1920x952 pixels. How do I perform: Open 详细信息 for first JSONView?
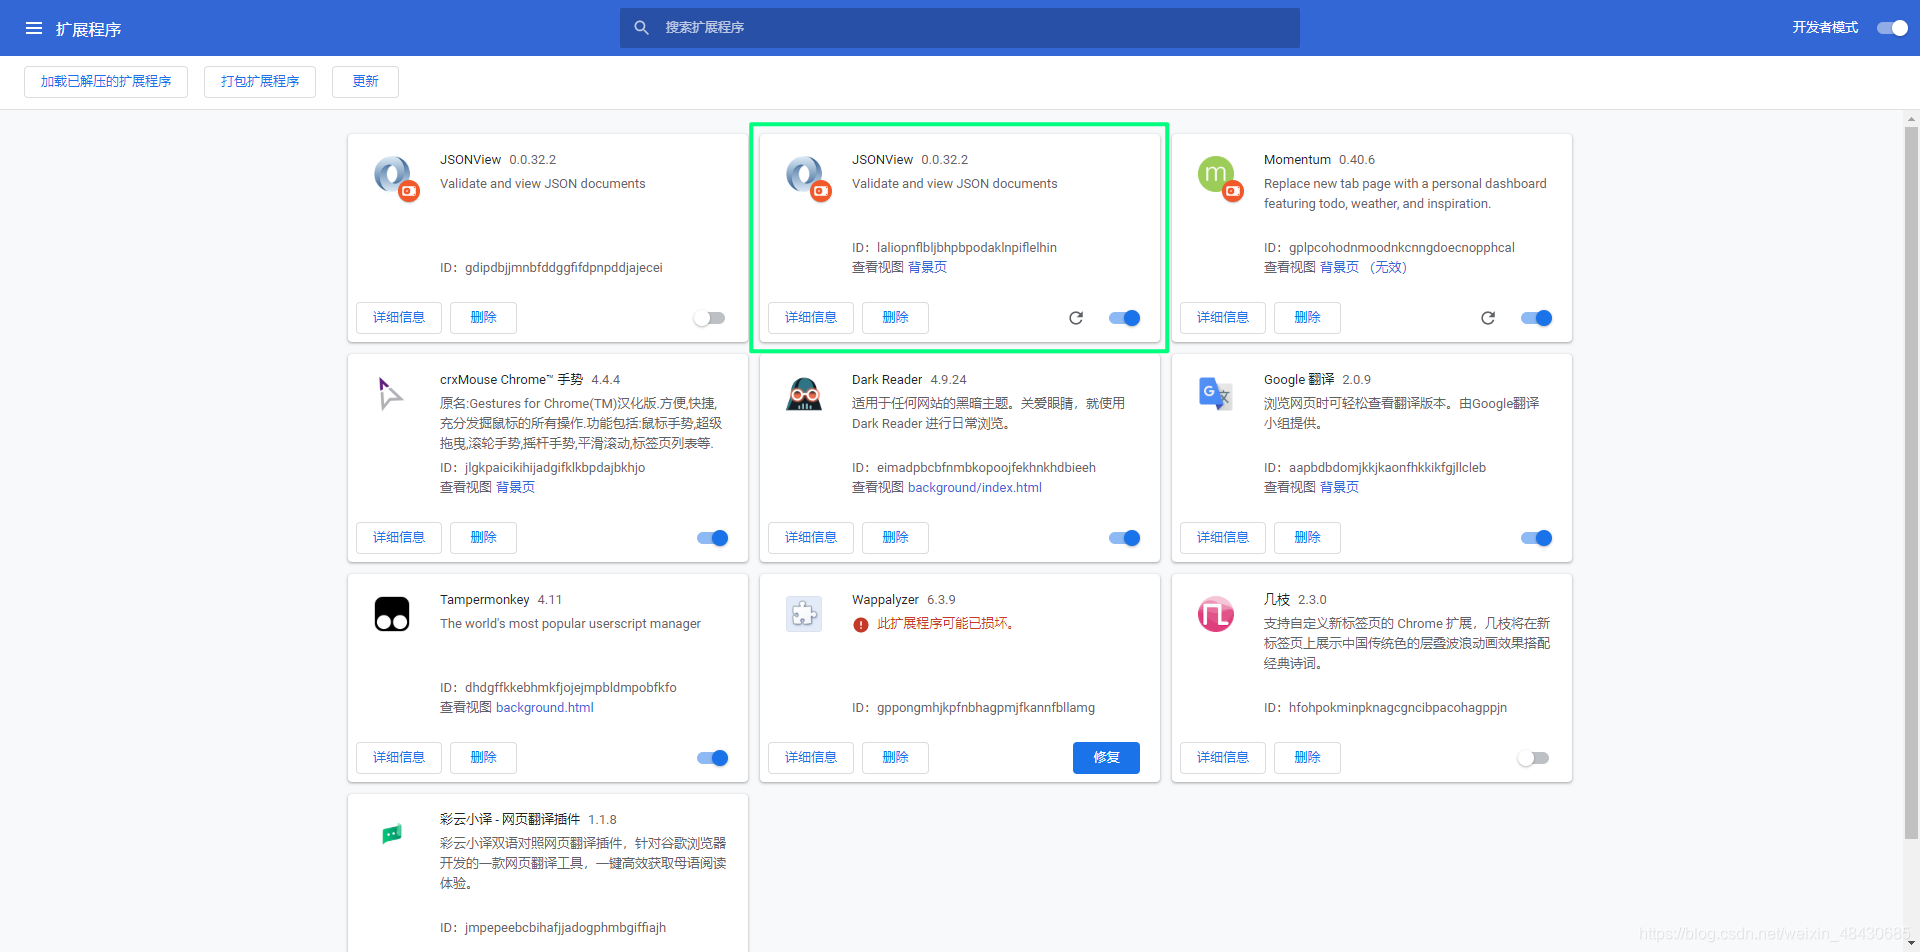click(399, 318)
